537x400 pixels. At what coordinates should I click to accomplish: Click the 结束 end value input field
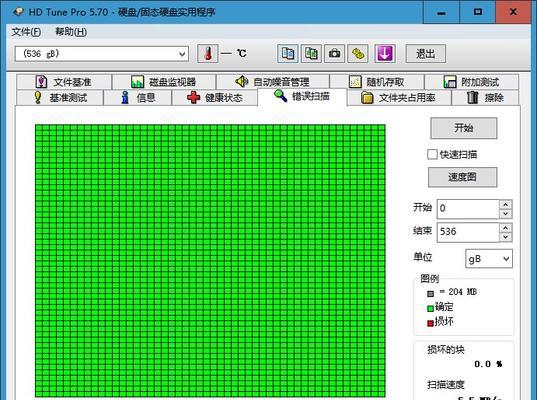click(x=468, y=232)
